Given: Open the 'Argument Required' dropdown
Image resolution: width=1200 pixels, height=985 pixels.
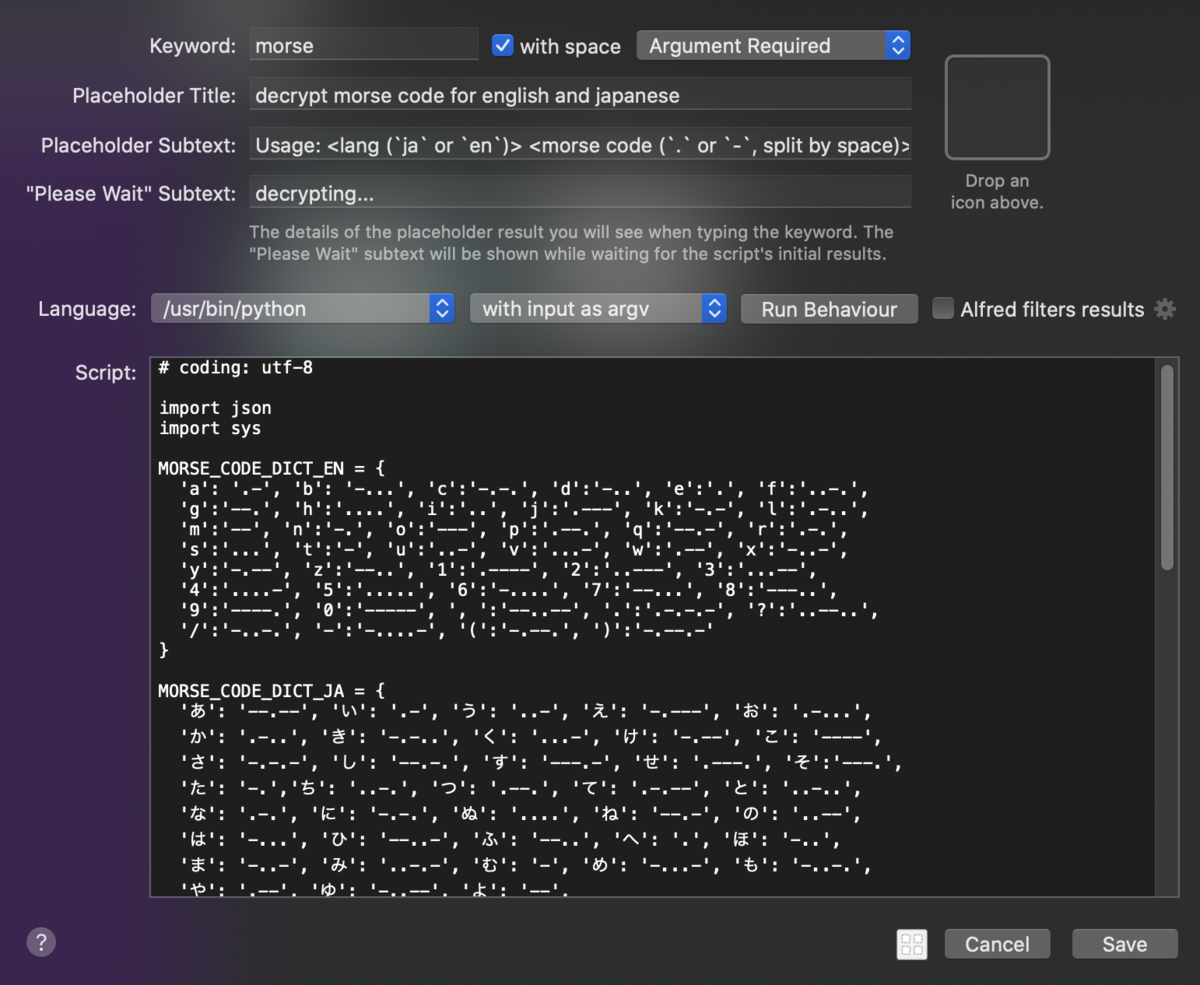Looking at the screenshot, I should 773,45.
